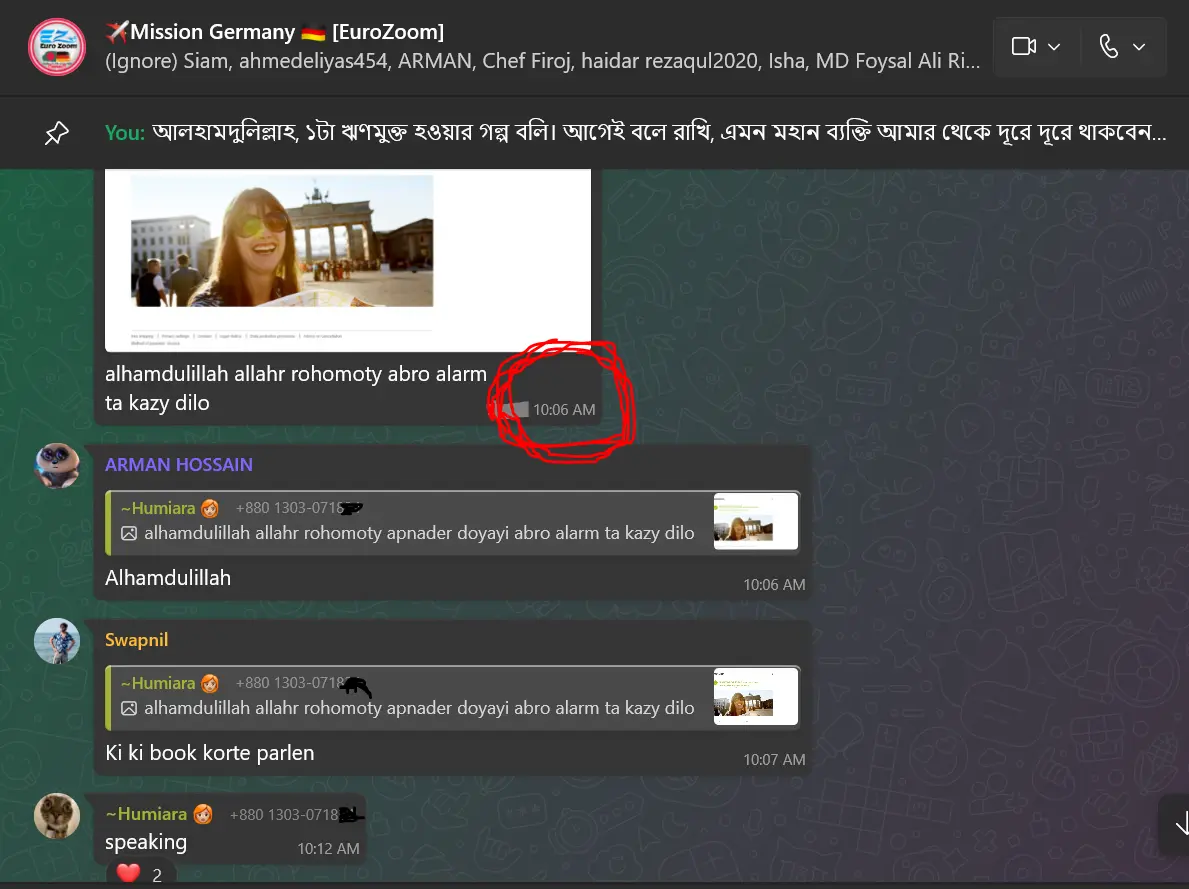The height and width of the screenshot is (889, 1189).
Task: Click image icon in Swapnil's quoted reply
Action: [129, 708]
